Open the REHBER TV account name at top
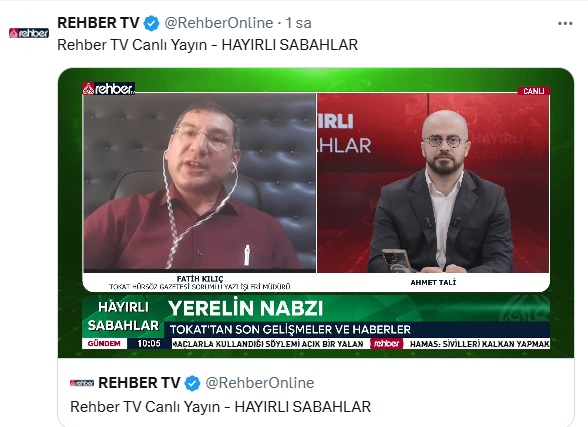The image size is (588, 427). click(x=99, y=23)
